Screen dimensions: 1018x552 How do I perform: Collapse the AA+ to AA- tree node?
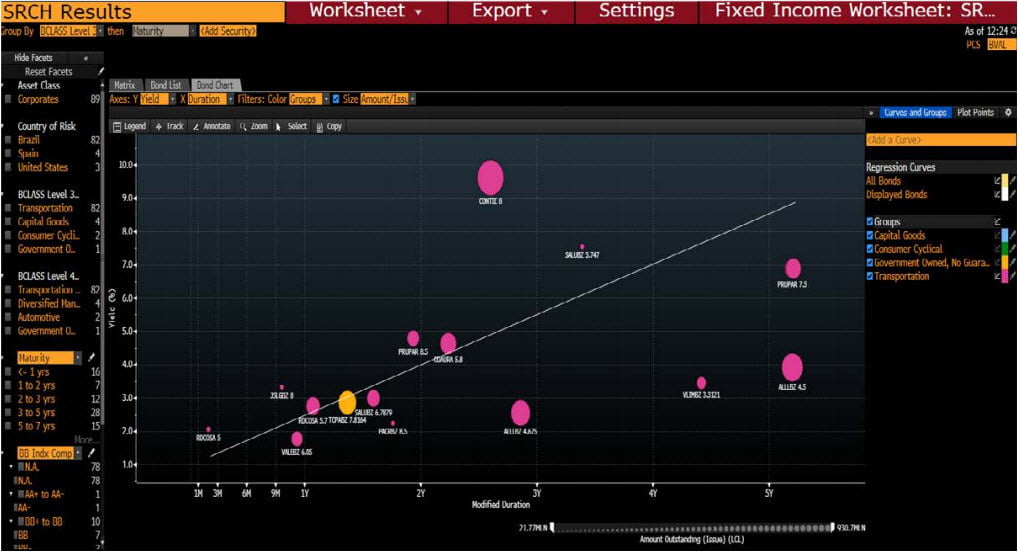pyautogui.click(x=11, y=494)
